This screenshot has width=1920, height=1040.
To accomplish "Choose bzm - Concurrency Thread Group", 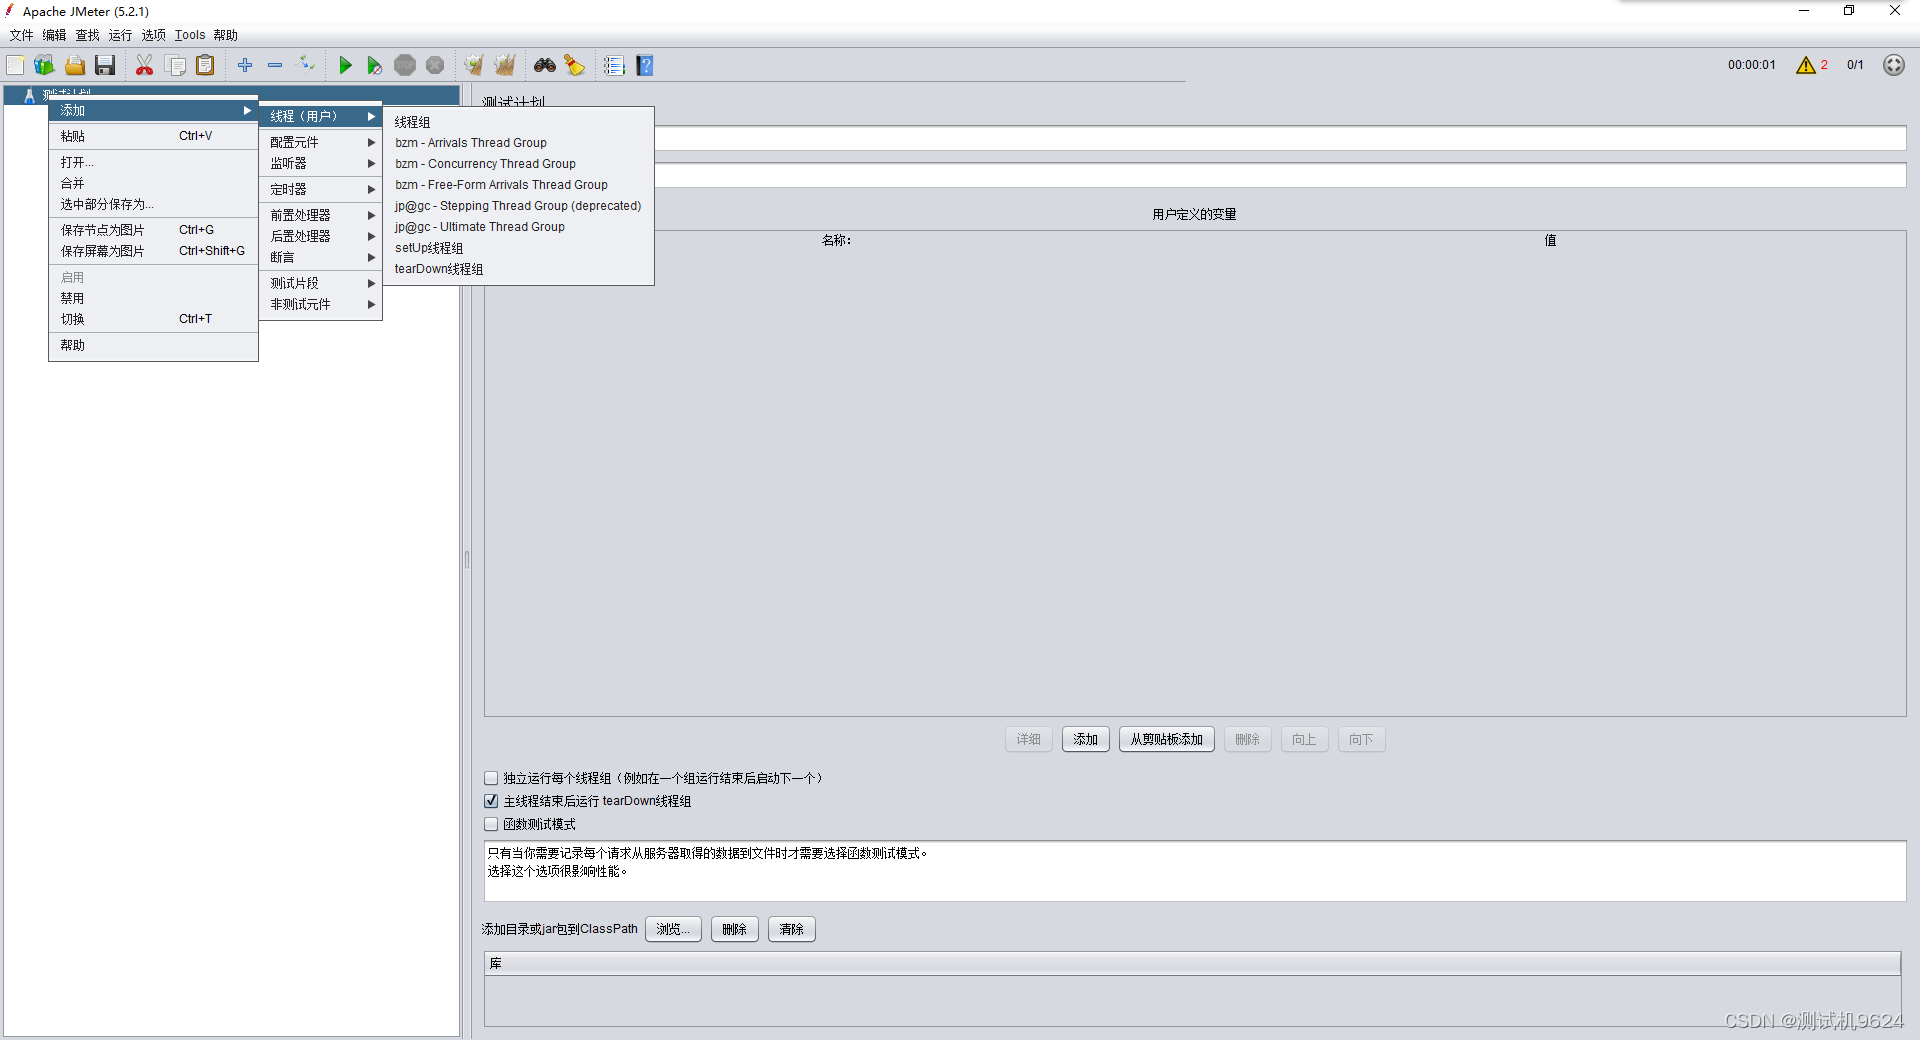I will [x=519, y=164].
